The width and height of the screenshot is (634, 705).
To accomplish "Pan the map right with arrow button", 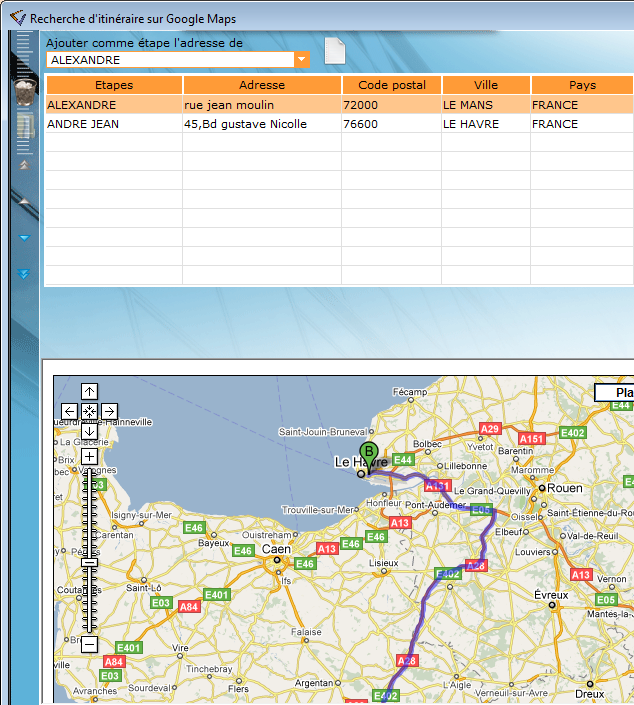I will pos(109,411).
